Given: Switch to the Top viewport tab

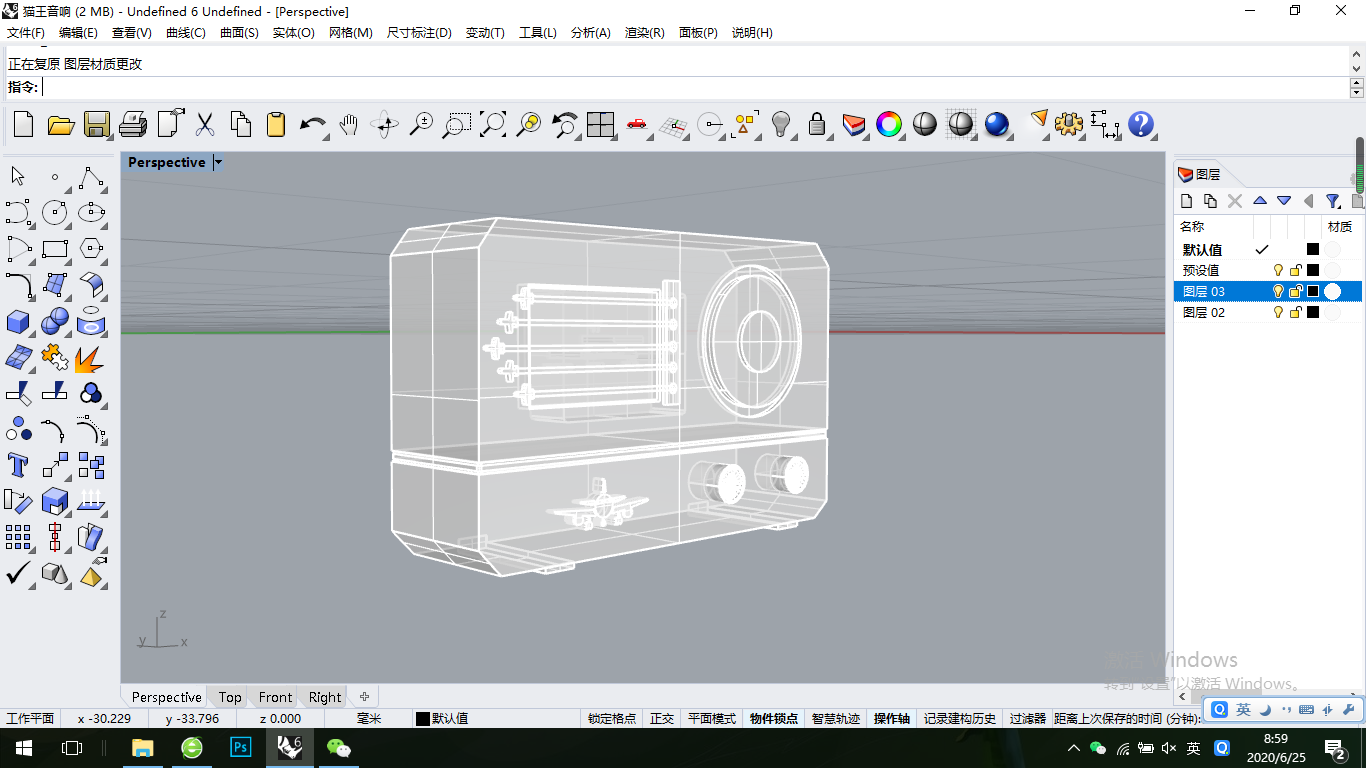Looking at the screenshot, I should pos(230,697).
